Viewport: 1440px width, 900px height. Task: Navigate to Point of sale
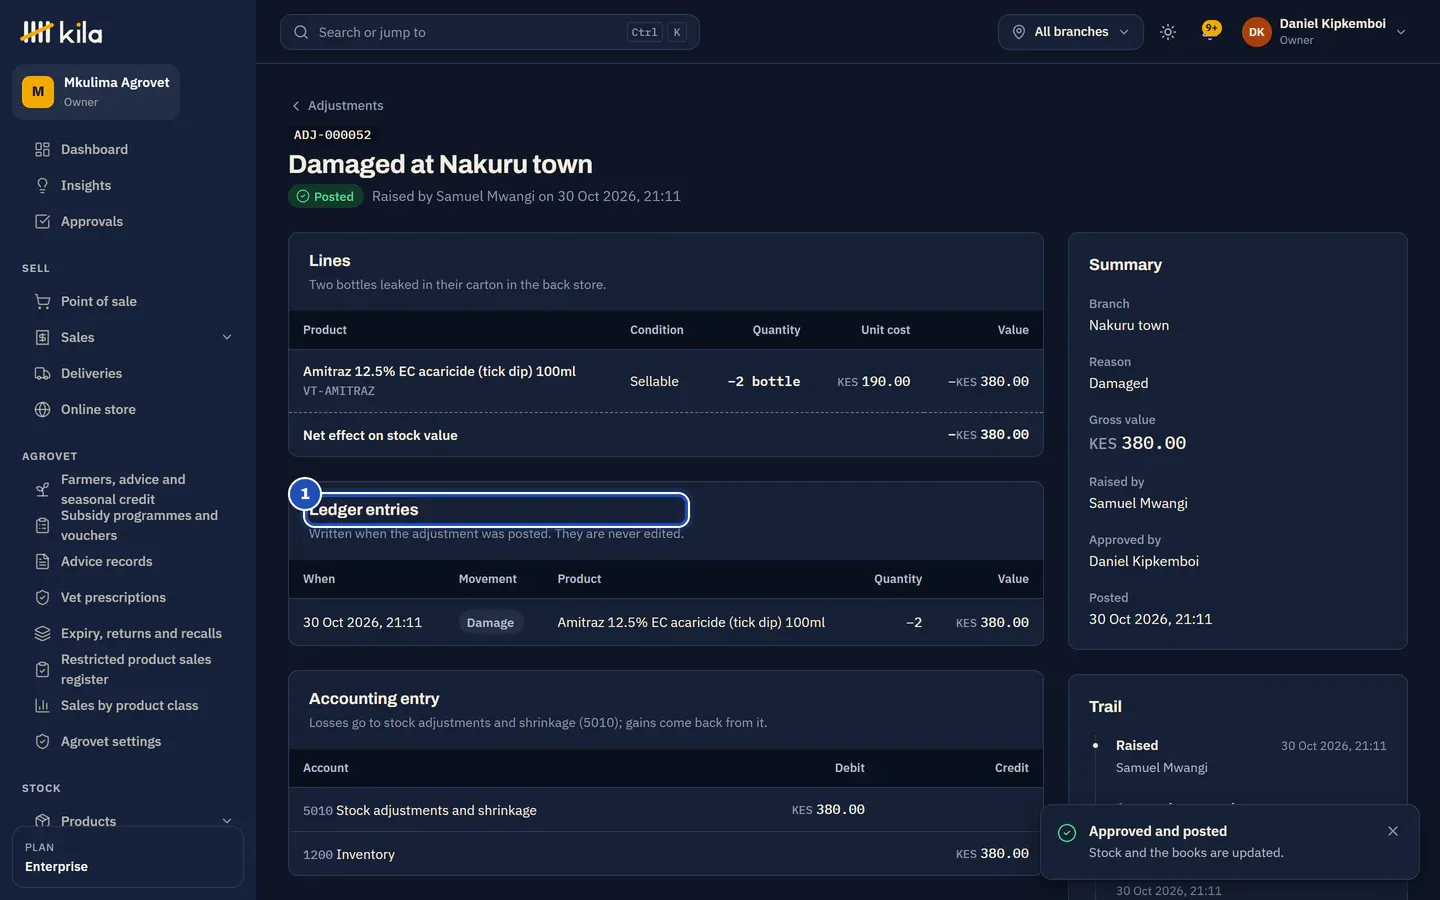[128, 302]
